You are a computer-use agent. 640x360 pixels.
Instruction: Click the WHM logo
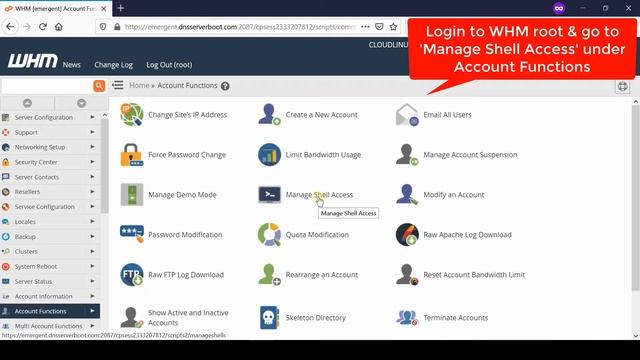(33, 61)
